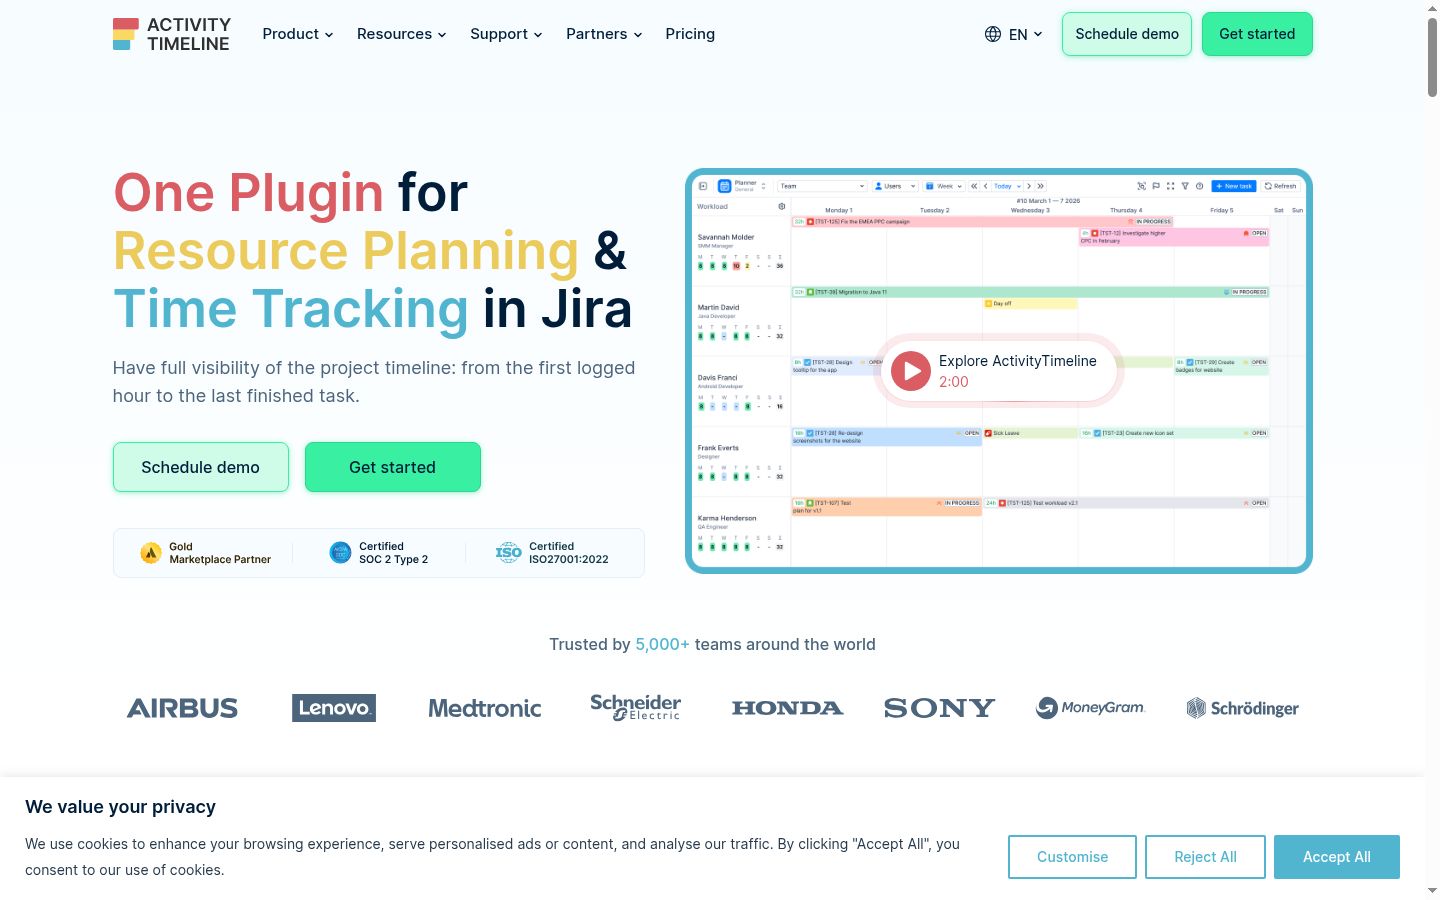Viewport: 1440px width, 900px height.
Task: Click the Martin David row name
Action: pyautogui.click(x=718, y=307)
